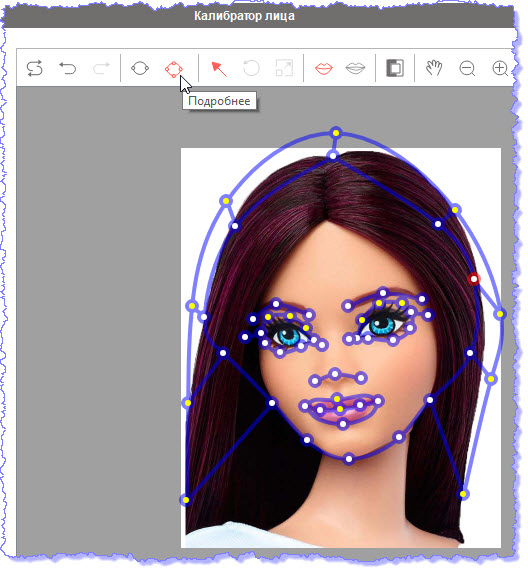Select the basic face outline mode icon
This screenshot has height=571, width=528.
(x=140, y=68)
